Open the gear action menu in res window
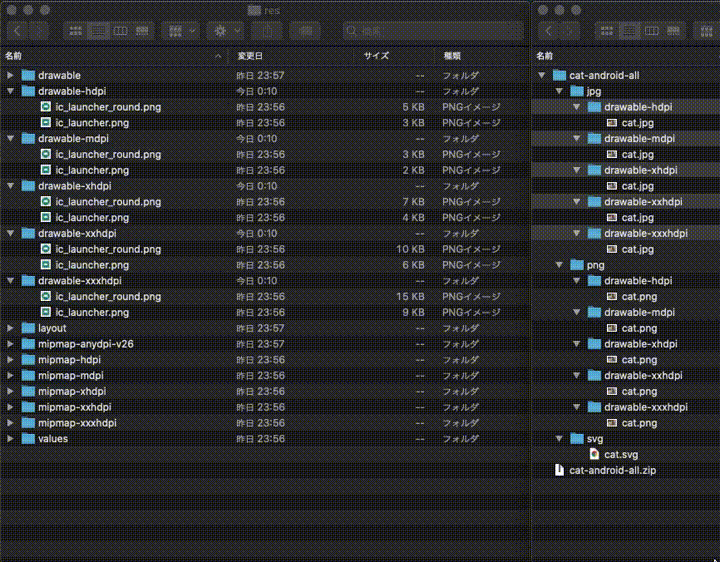The height and width of the screenshot is (562, 720). [x=225, y=31]
